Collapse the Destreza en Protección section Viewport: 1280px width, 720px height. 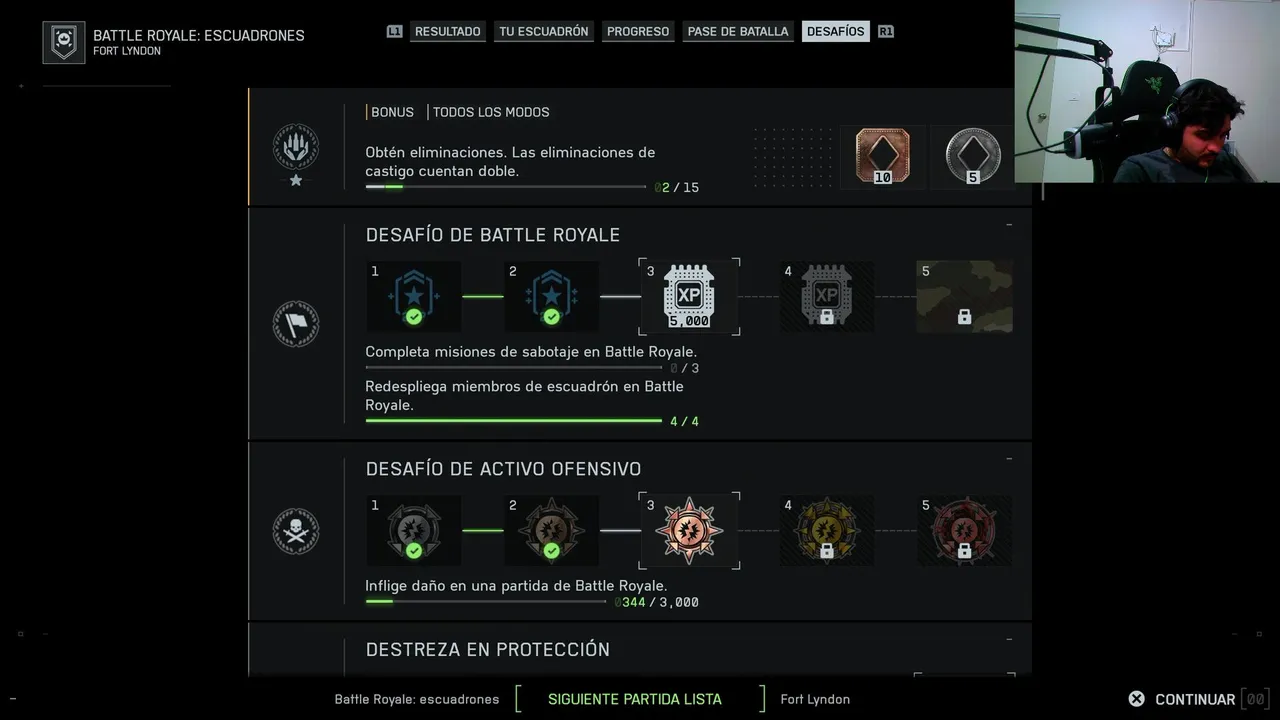click(1009, 639)
